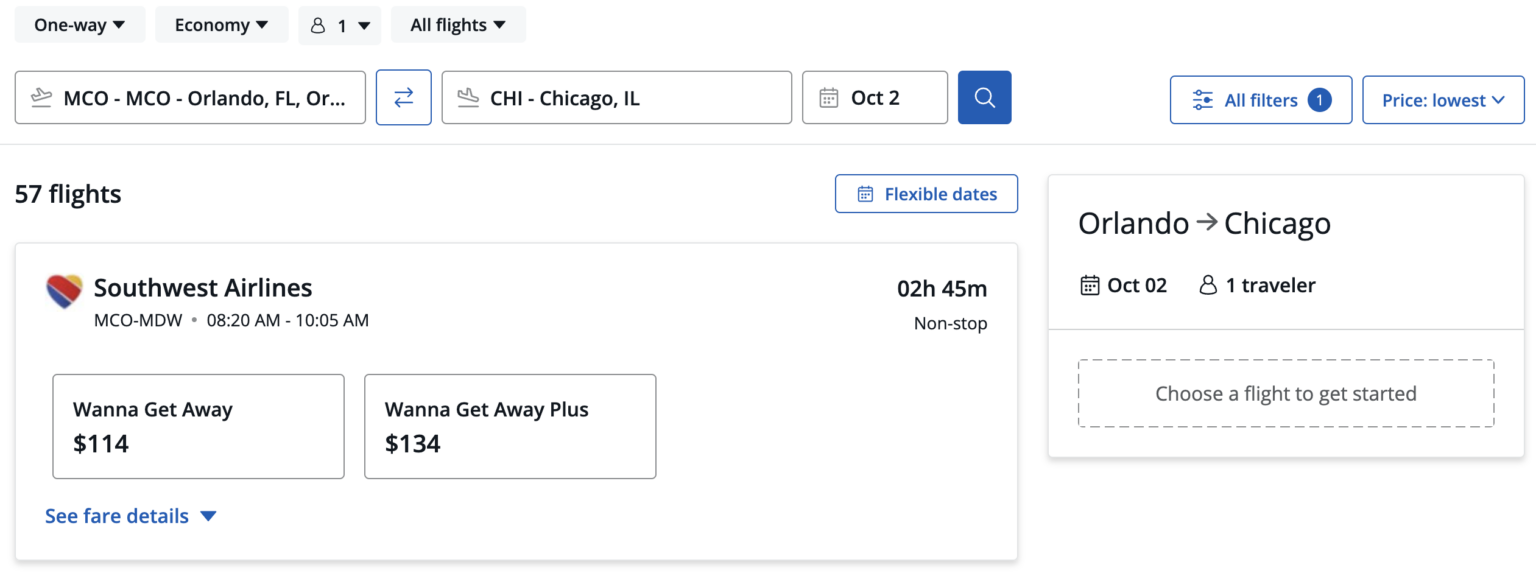Open the All filters panel
The image size is (1536, 576).
(1261, 100)
